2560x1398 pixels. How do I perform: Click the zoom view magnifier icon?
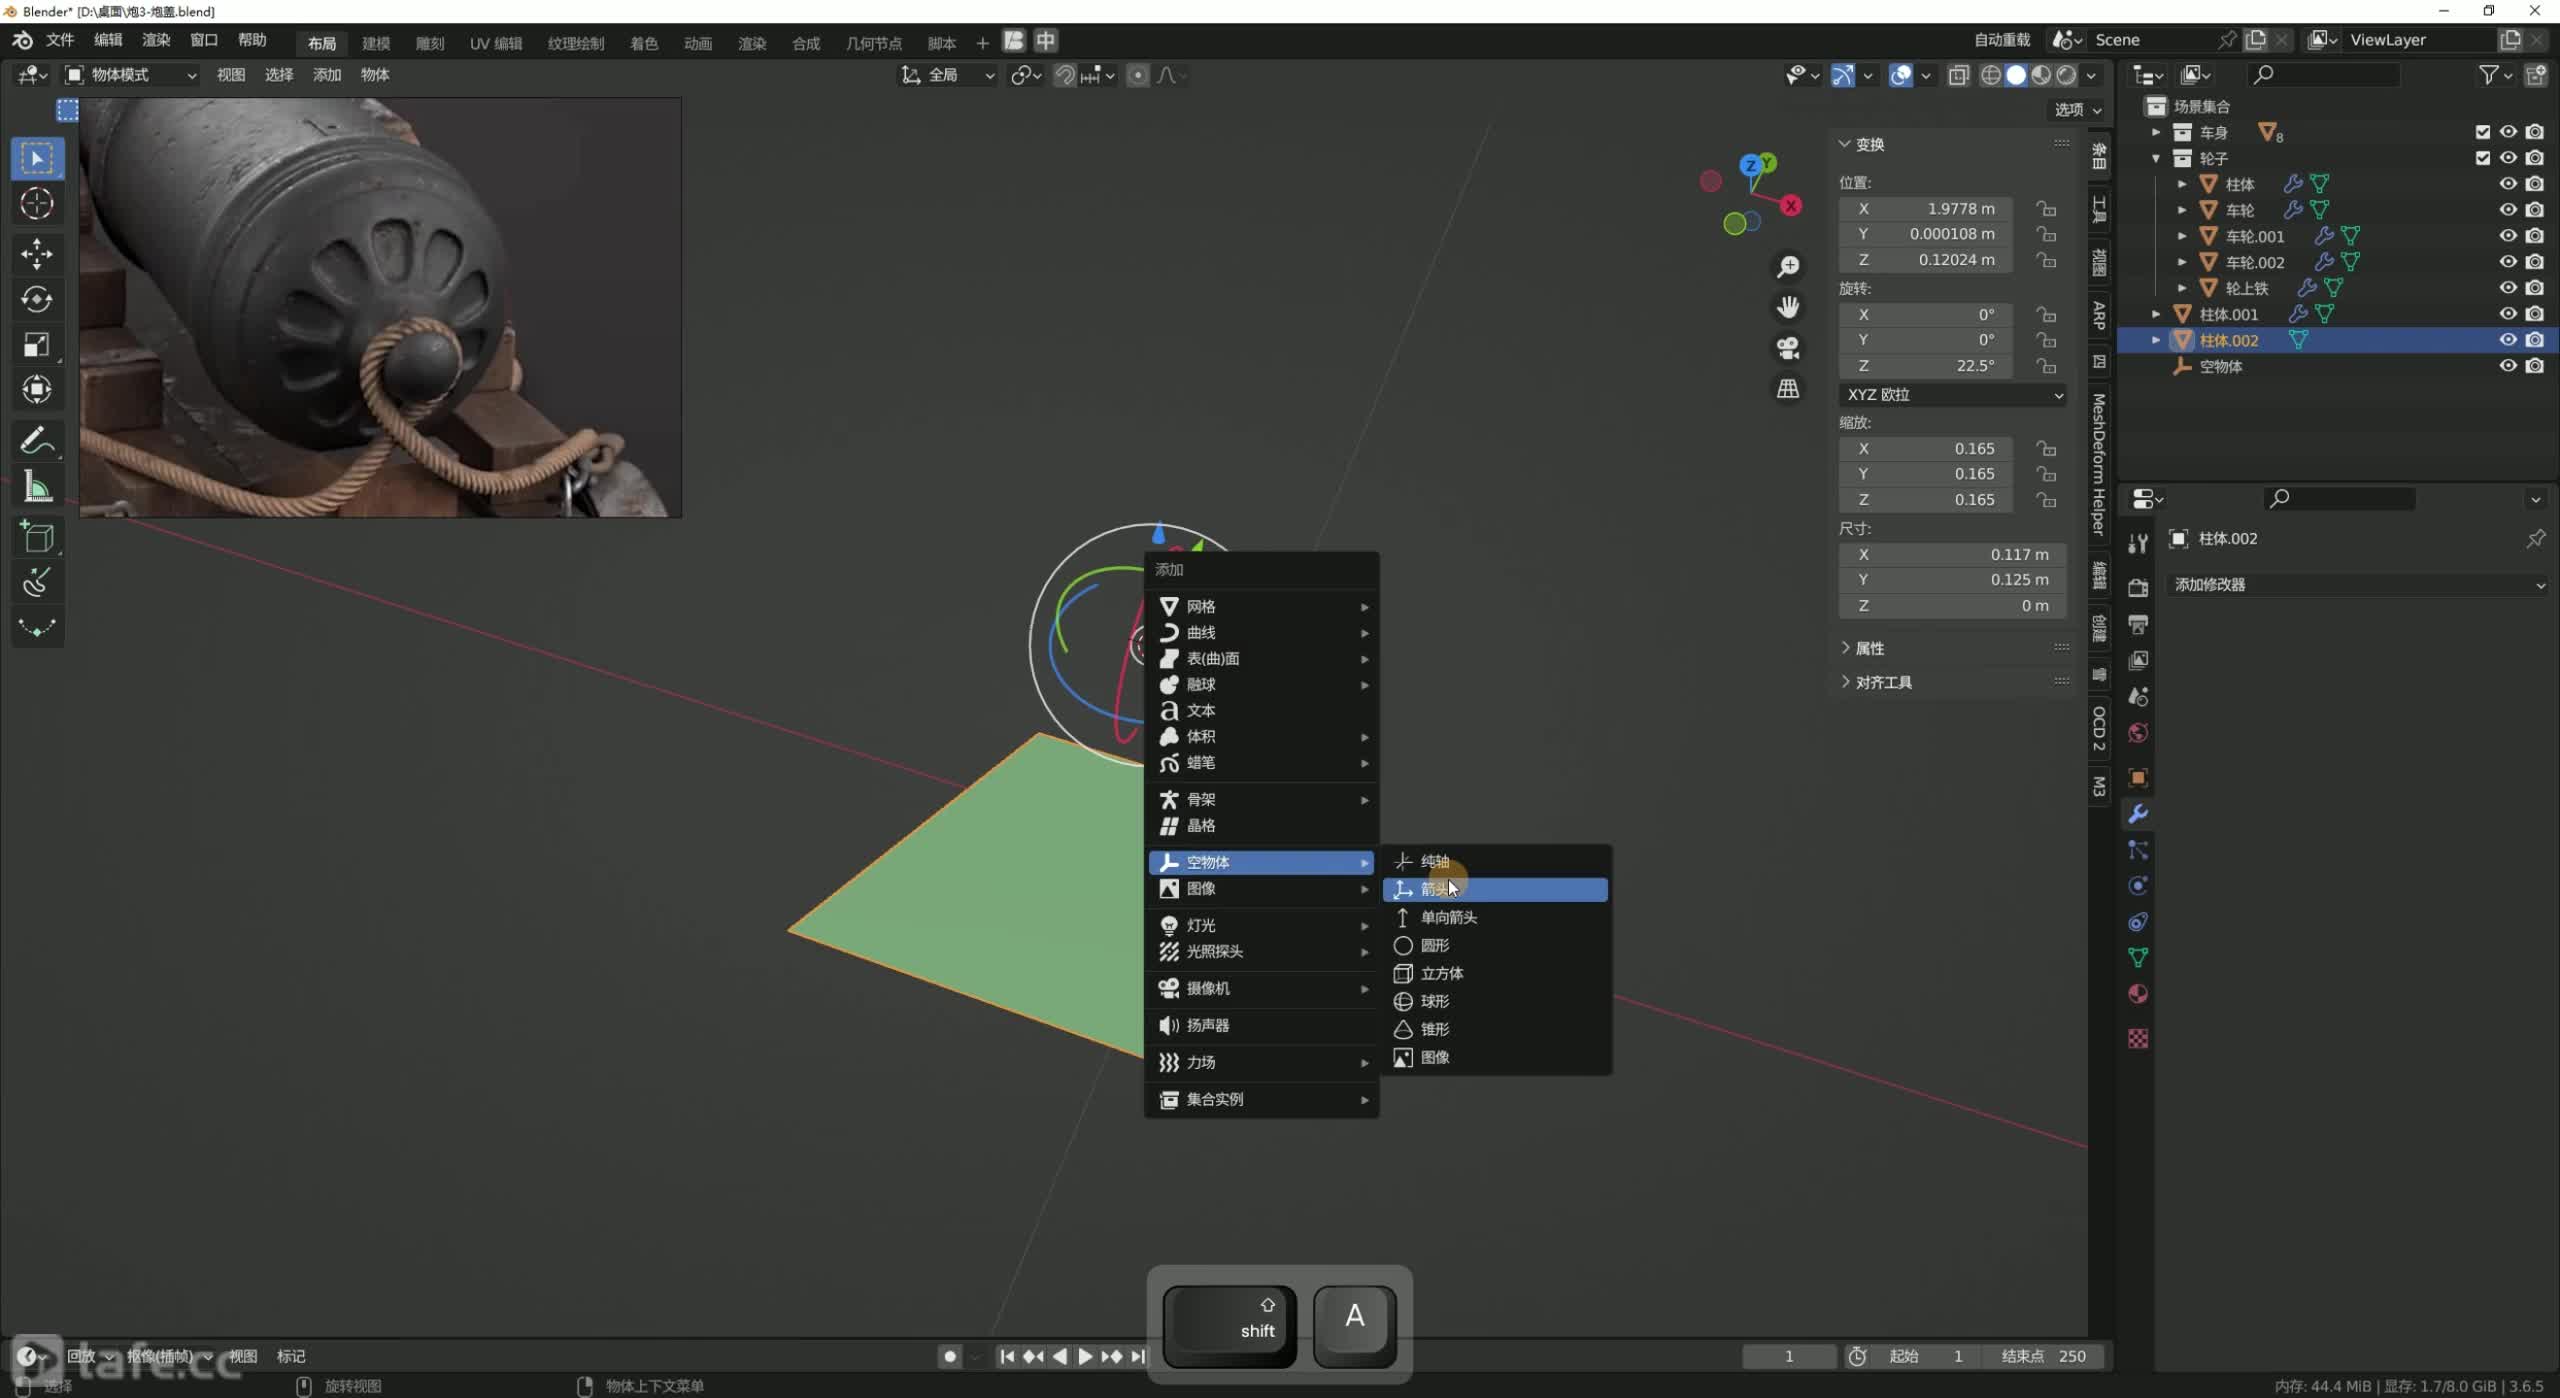tap(1788, 266)
